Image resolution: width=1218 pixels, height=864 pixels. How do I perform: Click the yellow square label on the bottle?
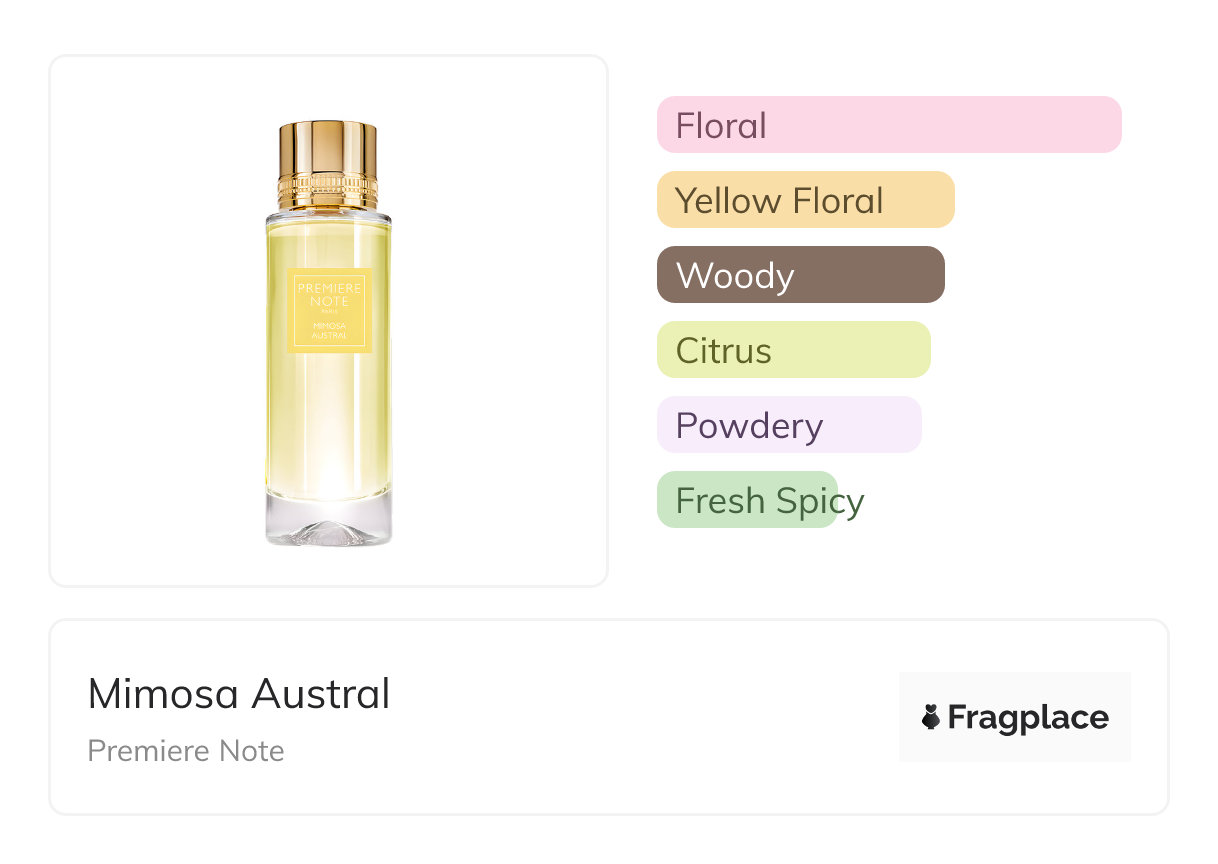click(x=329, y=310)
